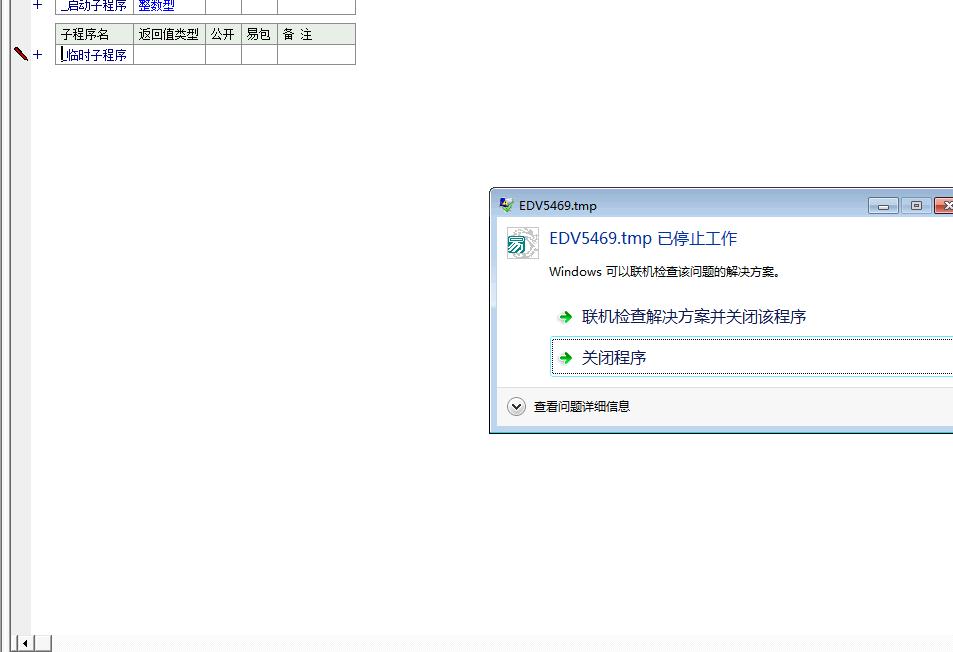Click the 整数型 return type cell
Viewport: 953px width, 652px height.
click(169, 6)
